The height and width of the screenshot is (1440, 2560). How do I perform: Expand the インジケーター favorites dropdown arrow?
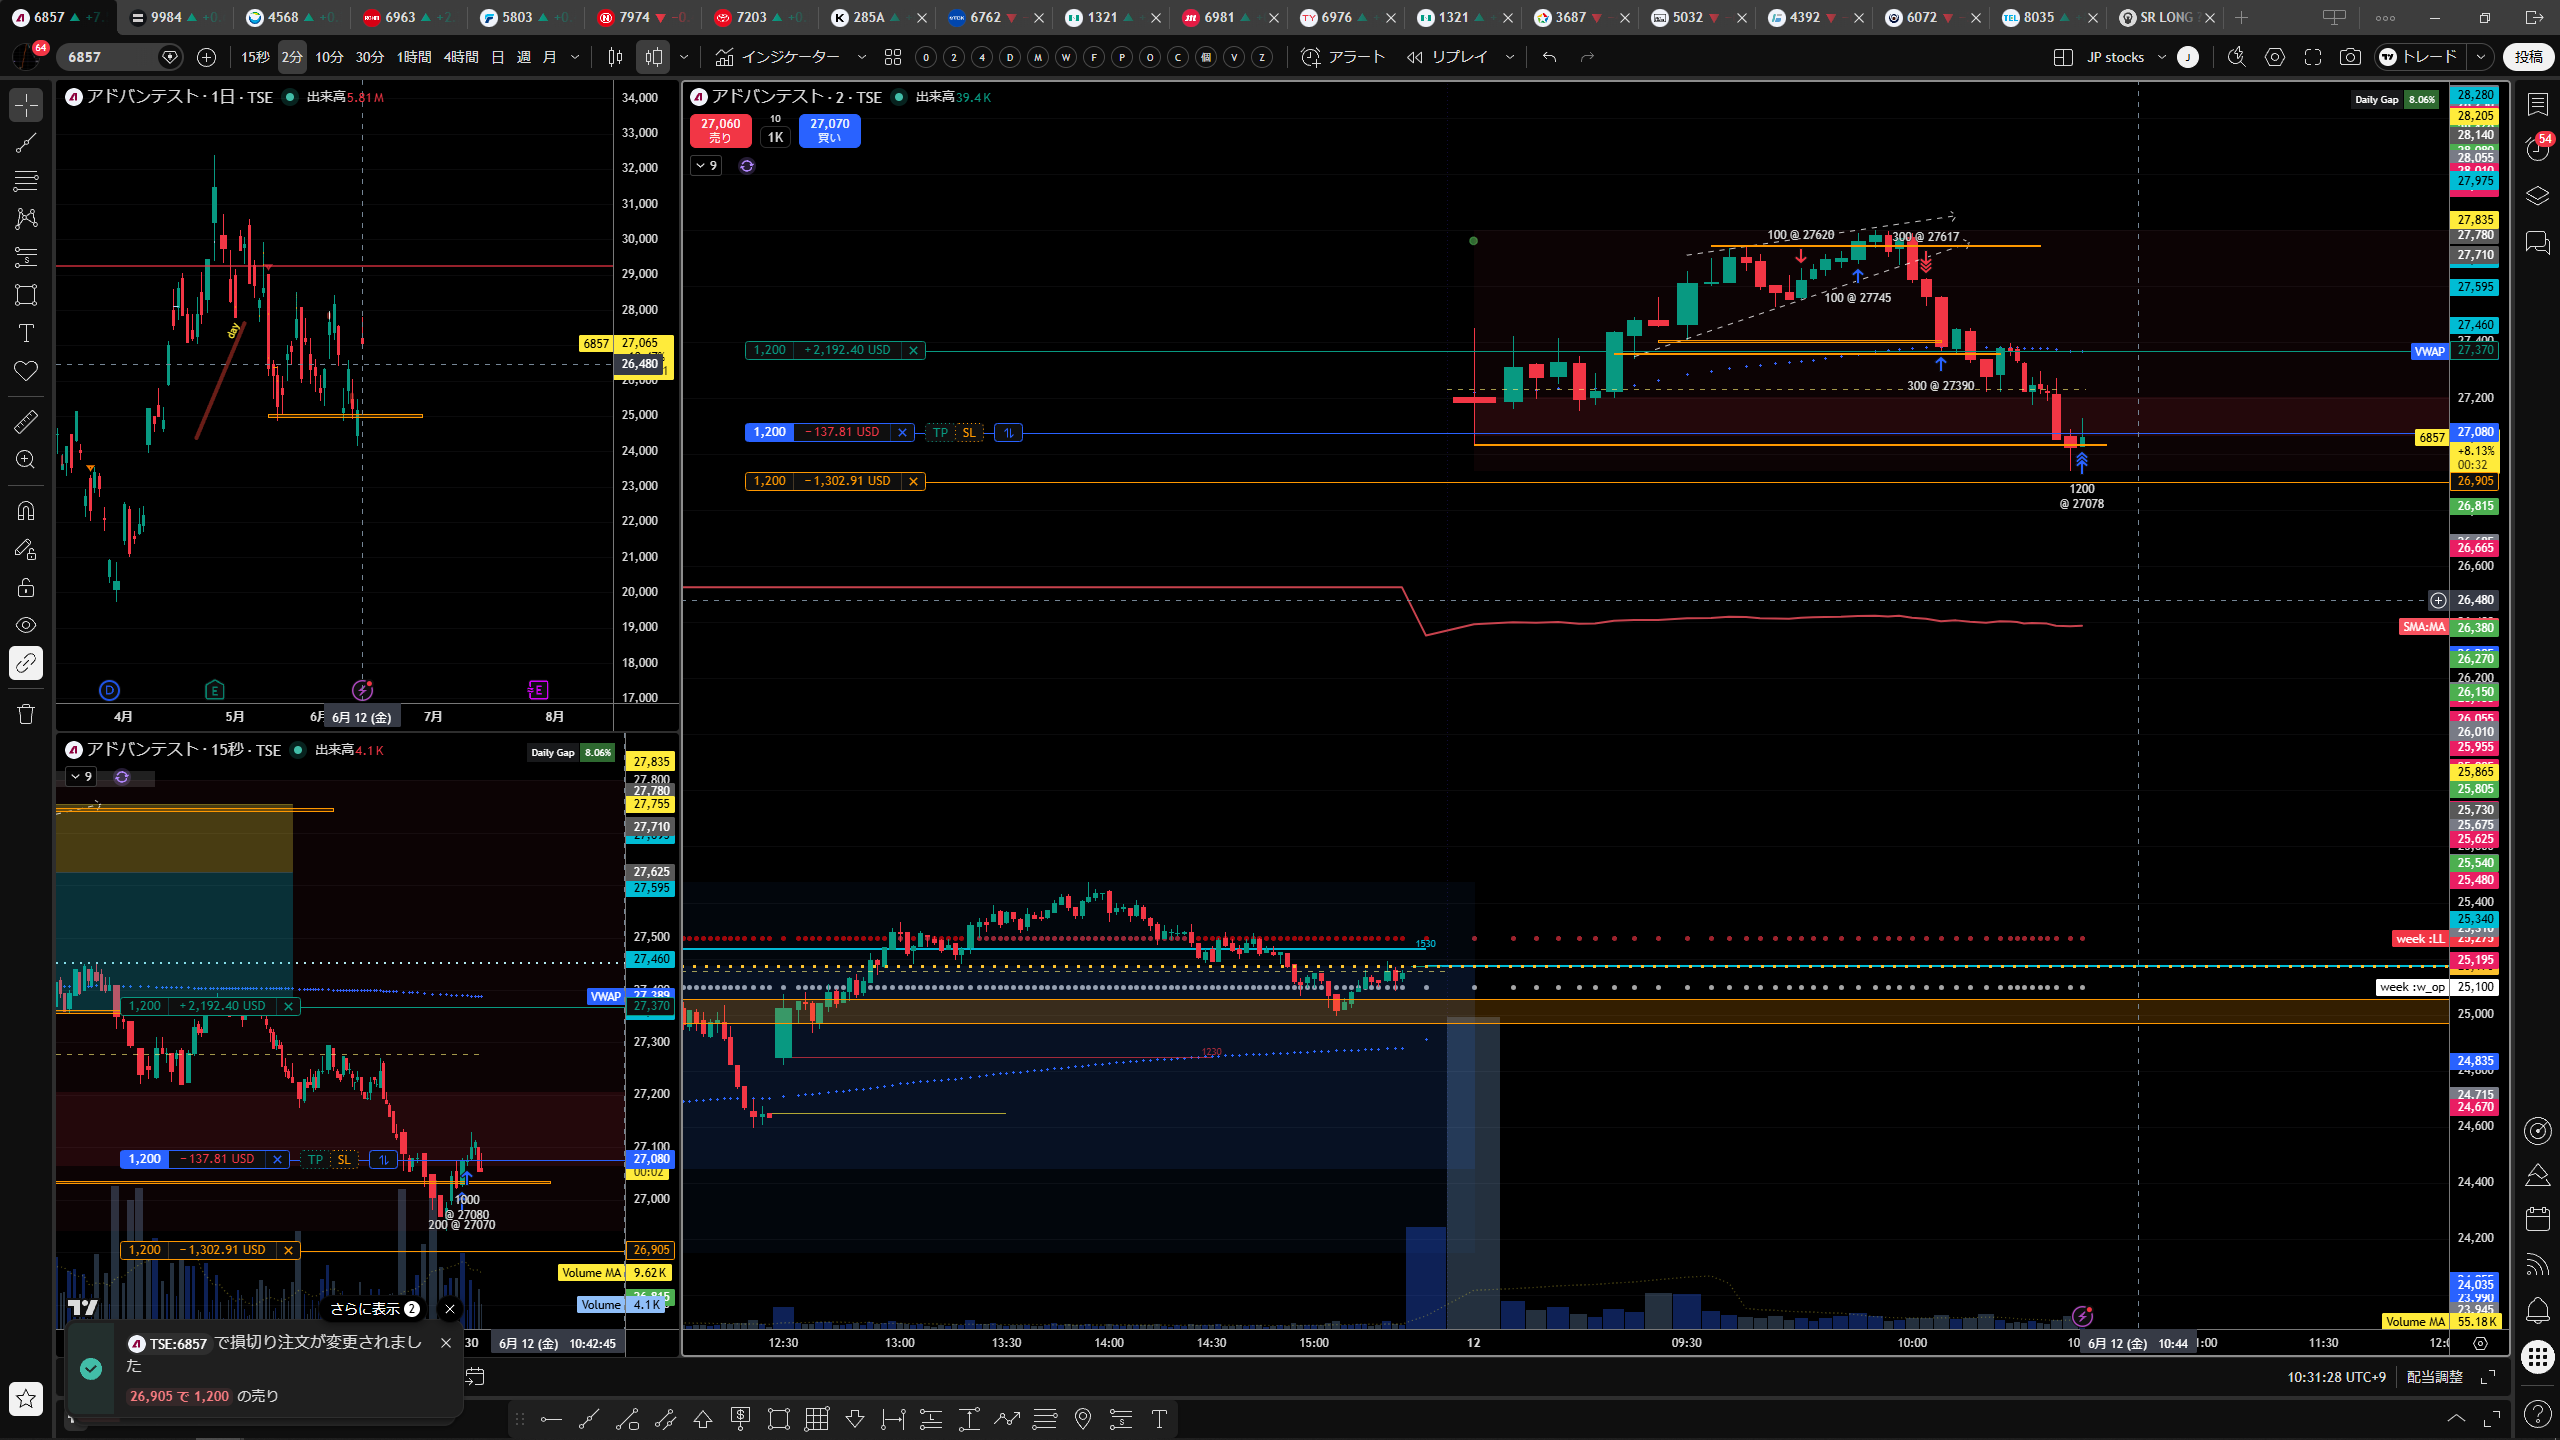pyautogui.click(x=862, y=57)
